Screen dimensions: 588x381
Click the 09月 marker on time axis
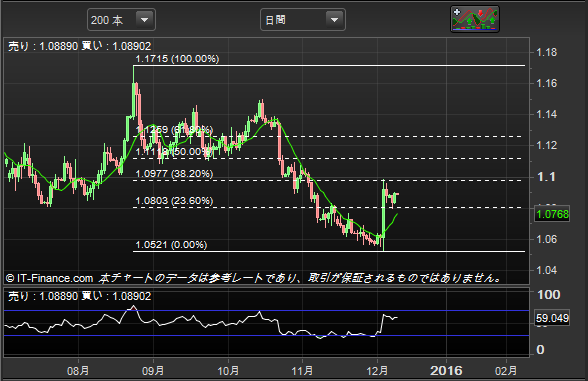tap(153, 371)
